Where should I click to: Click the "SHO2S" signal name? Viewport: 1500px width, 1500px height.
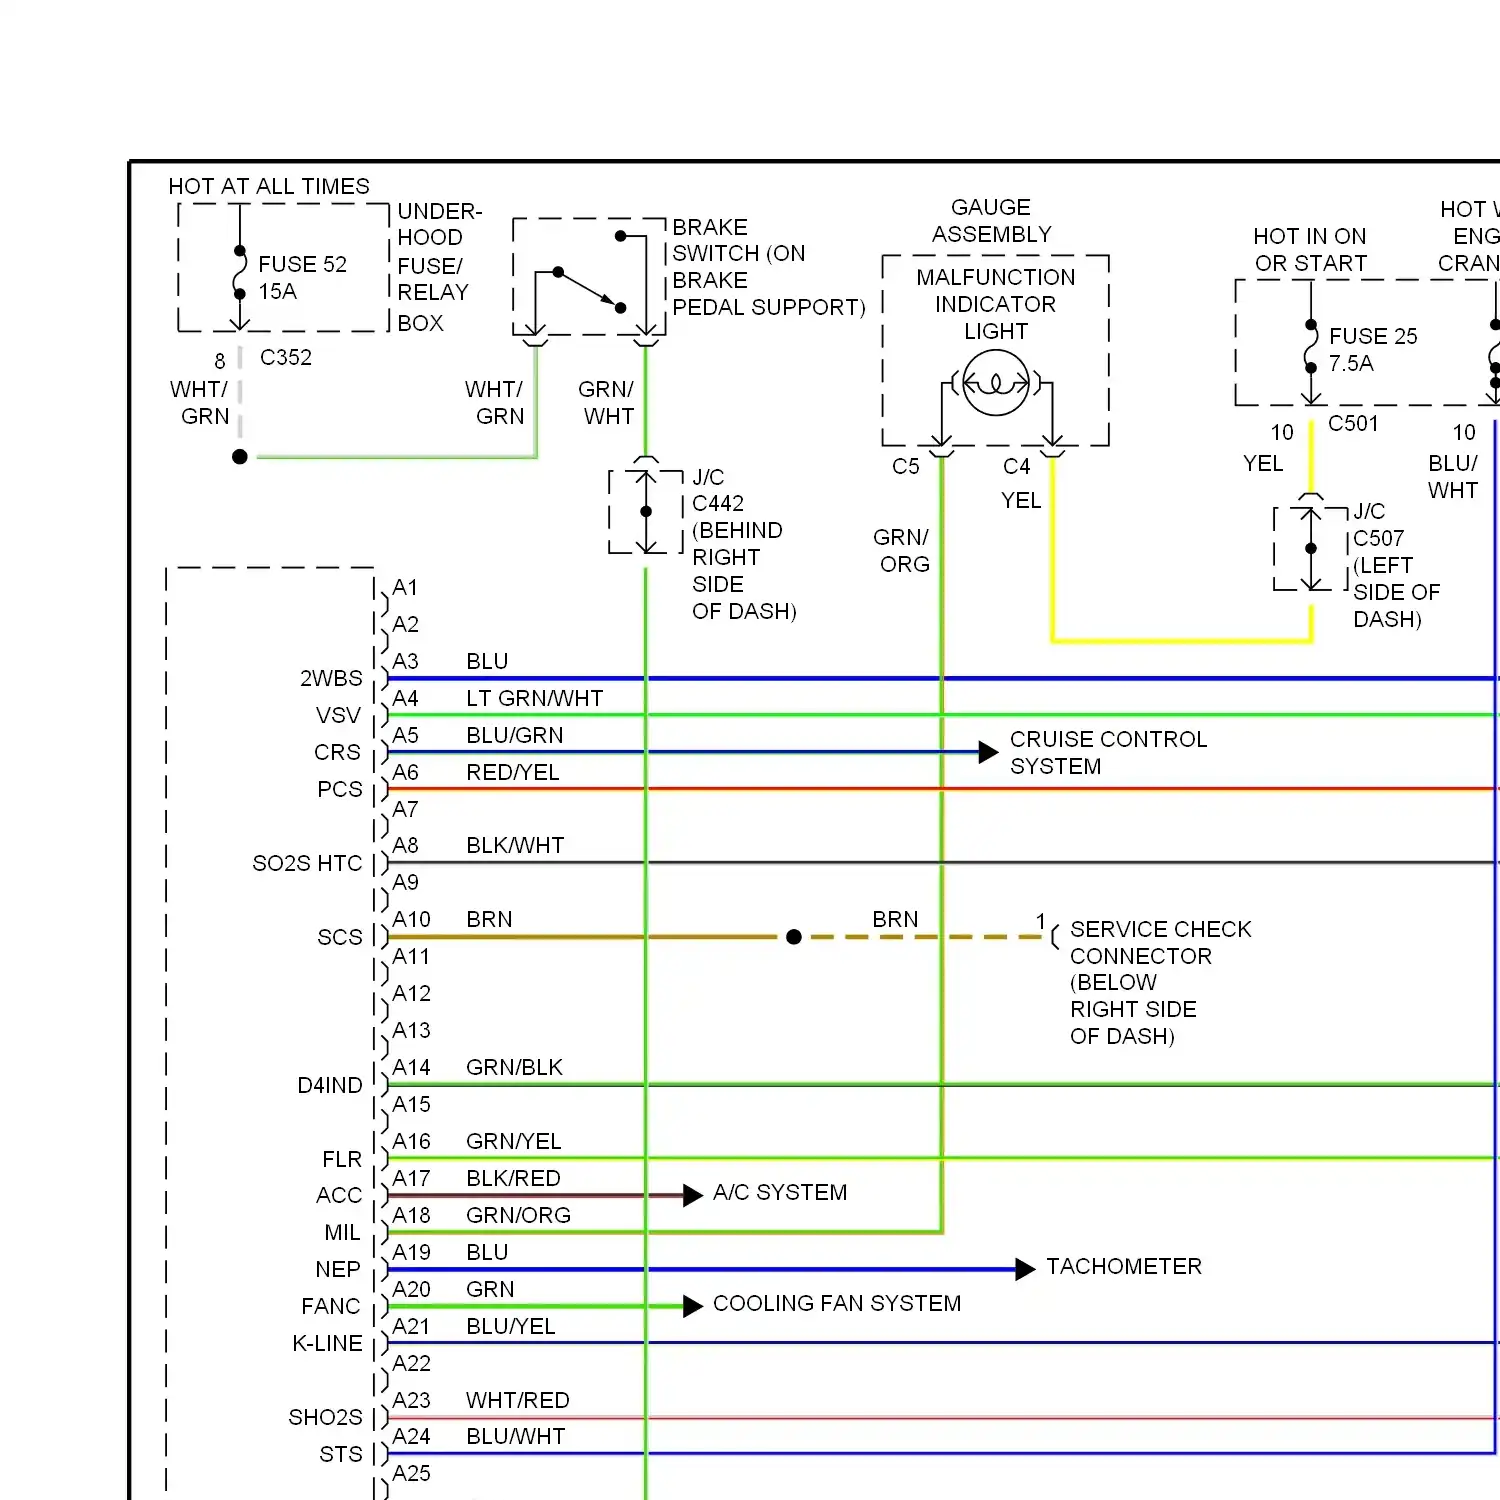coord(325,1417)
